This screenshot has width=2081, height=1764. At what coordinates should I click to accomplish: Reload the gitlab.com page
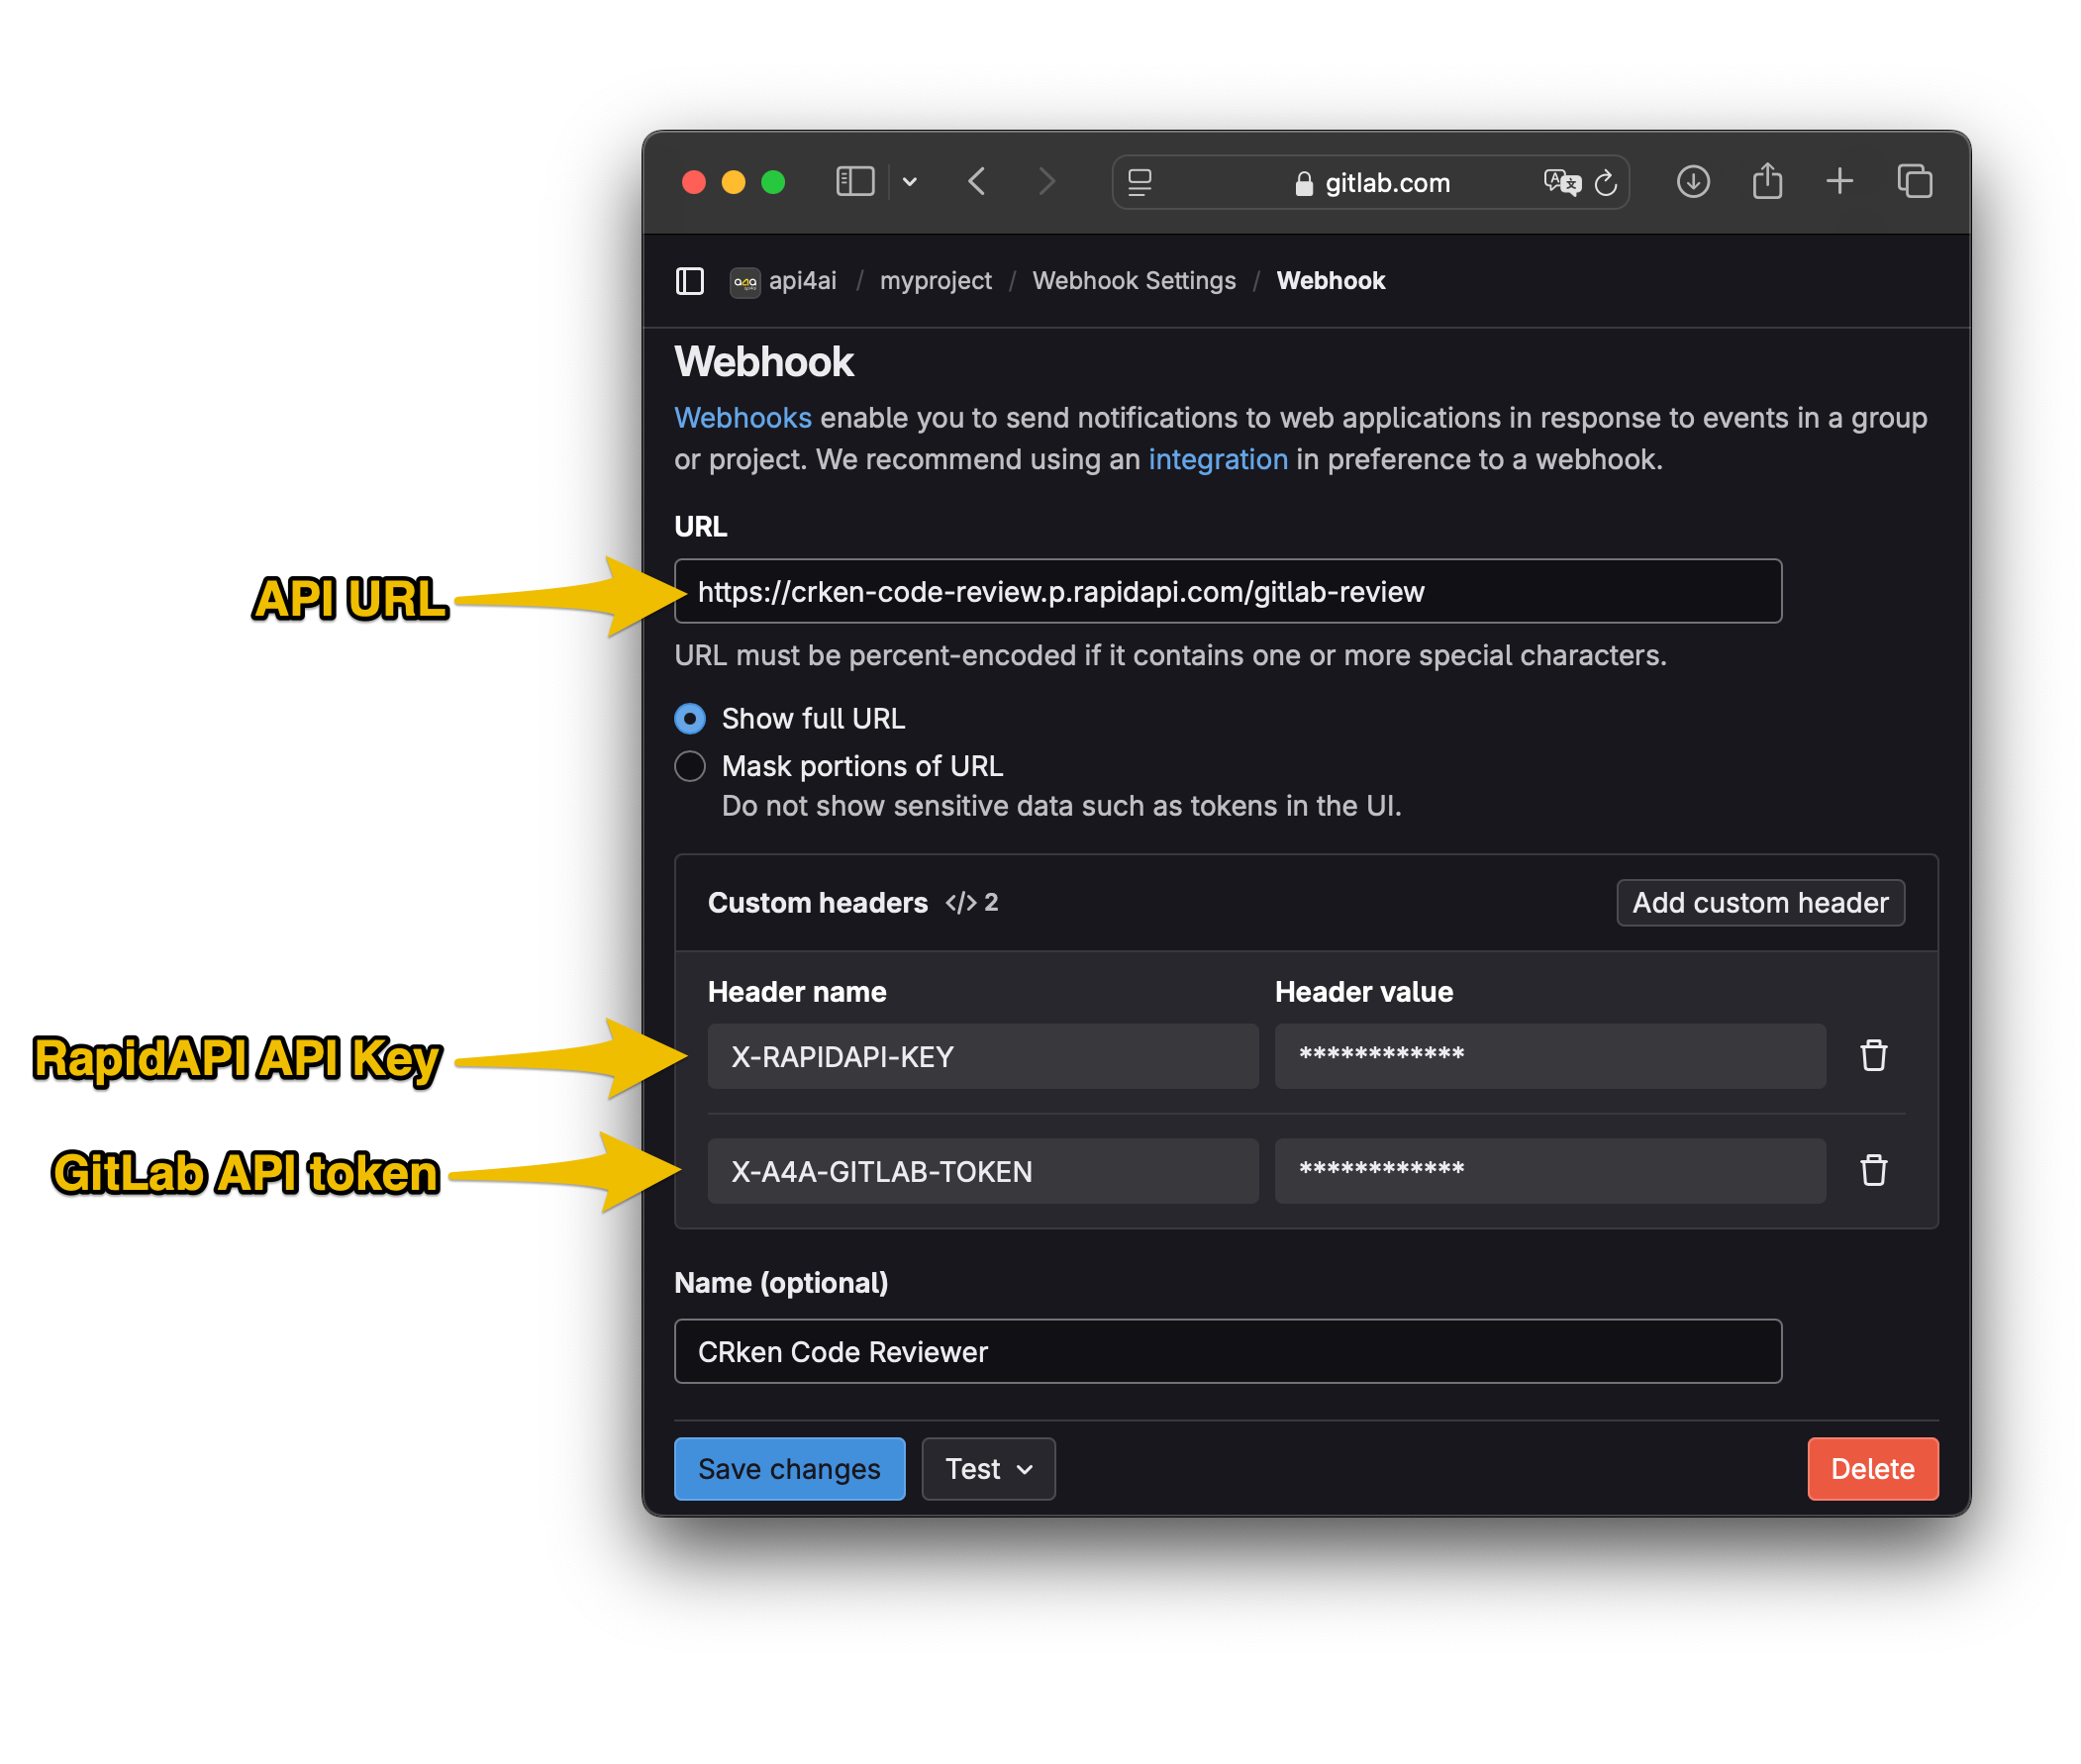(x=1605, y=183)
